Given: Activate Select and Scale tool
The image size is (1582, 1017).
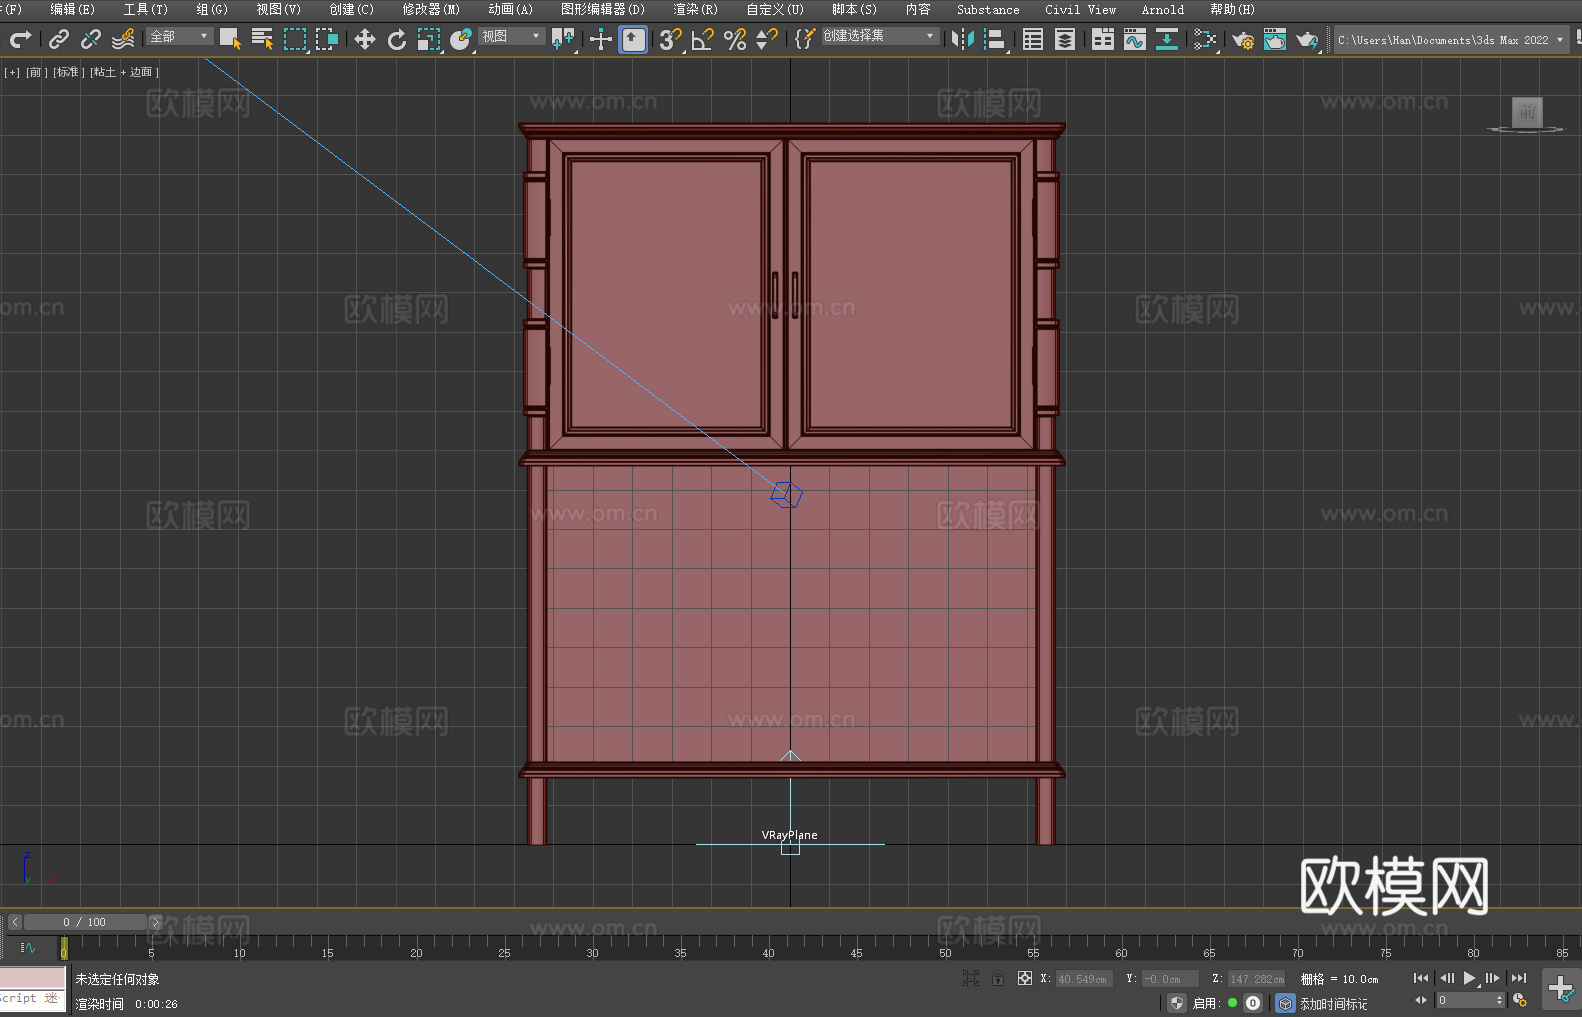Looking at the screenshot, I should tap(429, 39).
